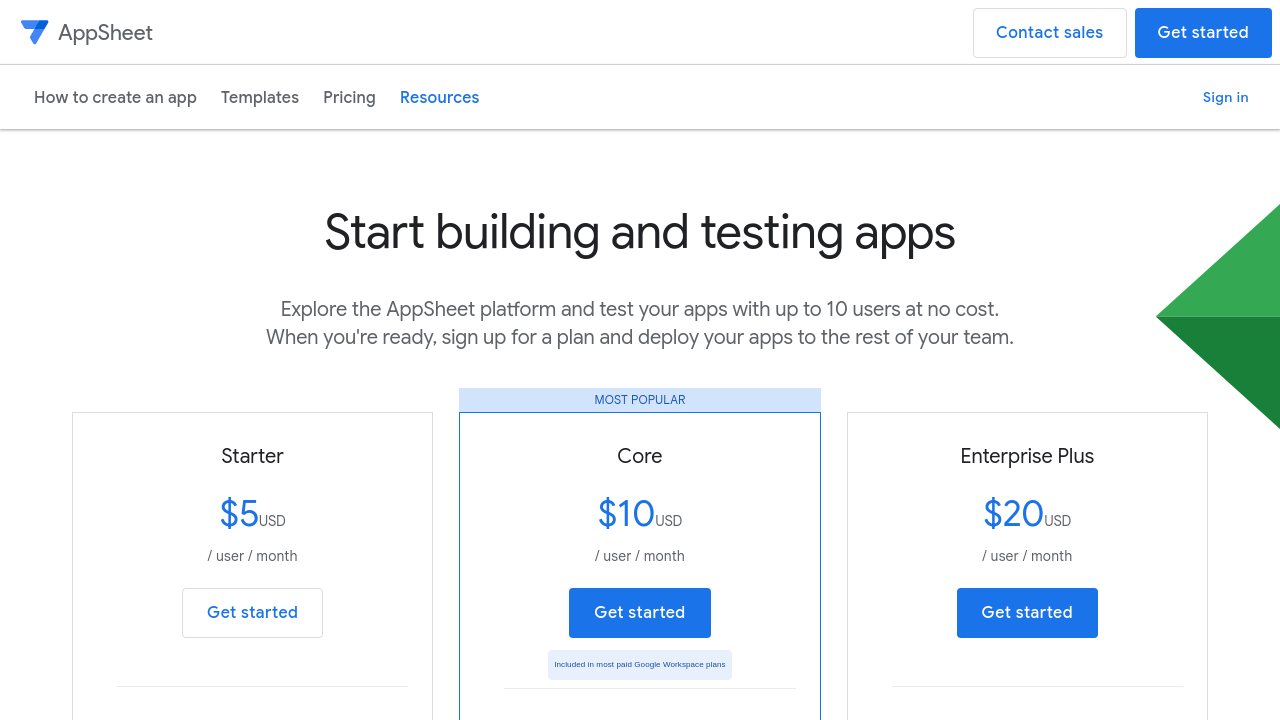This screenshot has width=1280, height=720.
Task: Select the Enterprise Plus plan title
Action: coord(1027,456)
